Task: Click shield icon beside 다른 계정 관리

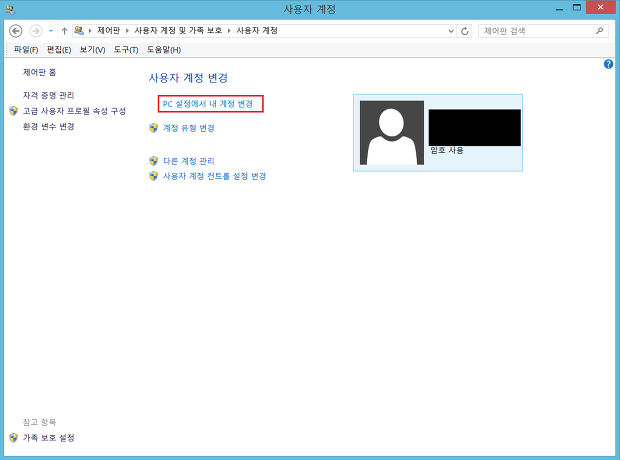Action: (x=154, y=161)
